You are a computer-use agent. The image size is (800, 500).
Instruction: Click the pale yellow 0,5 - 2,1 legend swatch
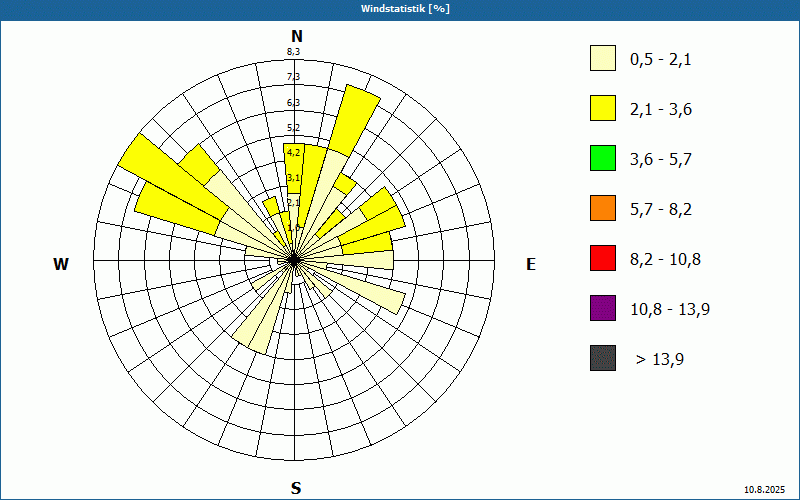[603, 58]
